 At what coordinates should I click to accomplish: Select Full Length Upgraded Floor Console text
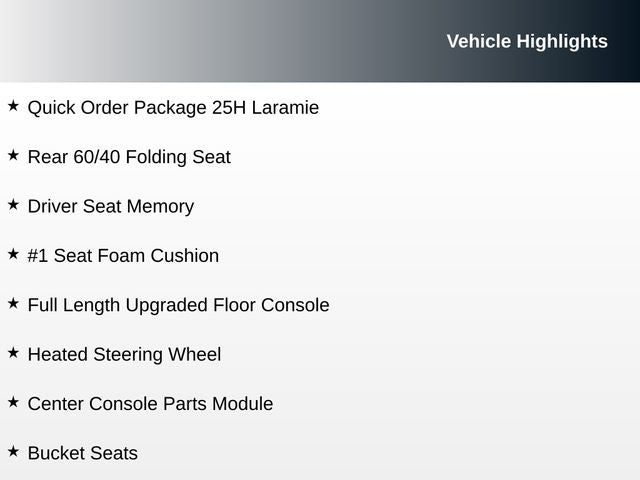click(x=178, y=305)
